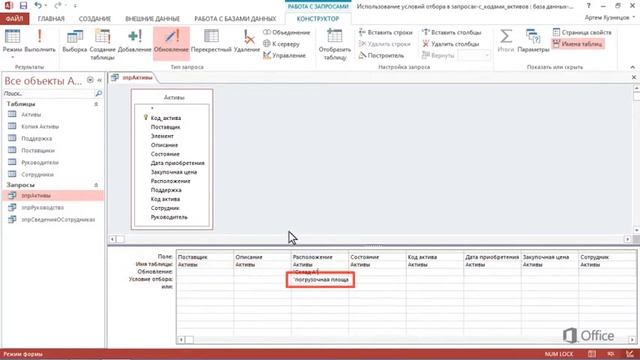640x360 pixels.
Task: Collapse the Запросы group
Action: (x=96, y=185)
